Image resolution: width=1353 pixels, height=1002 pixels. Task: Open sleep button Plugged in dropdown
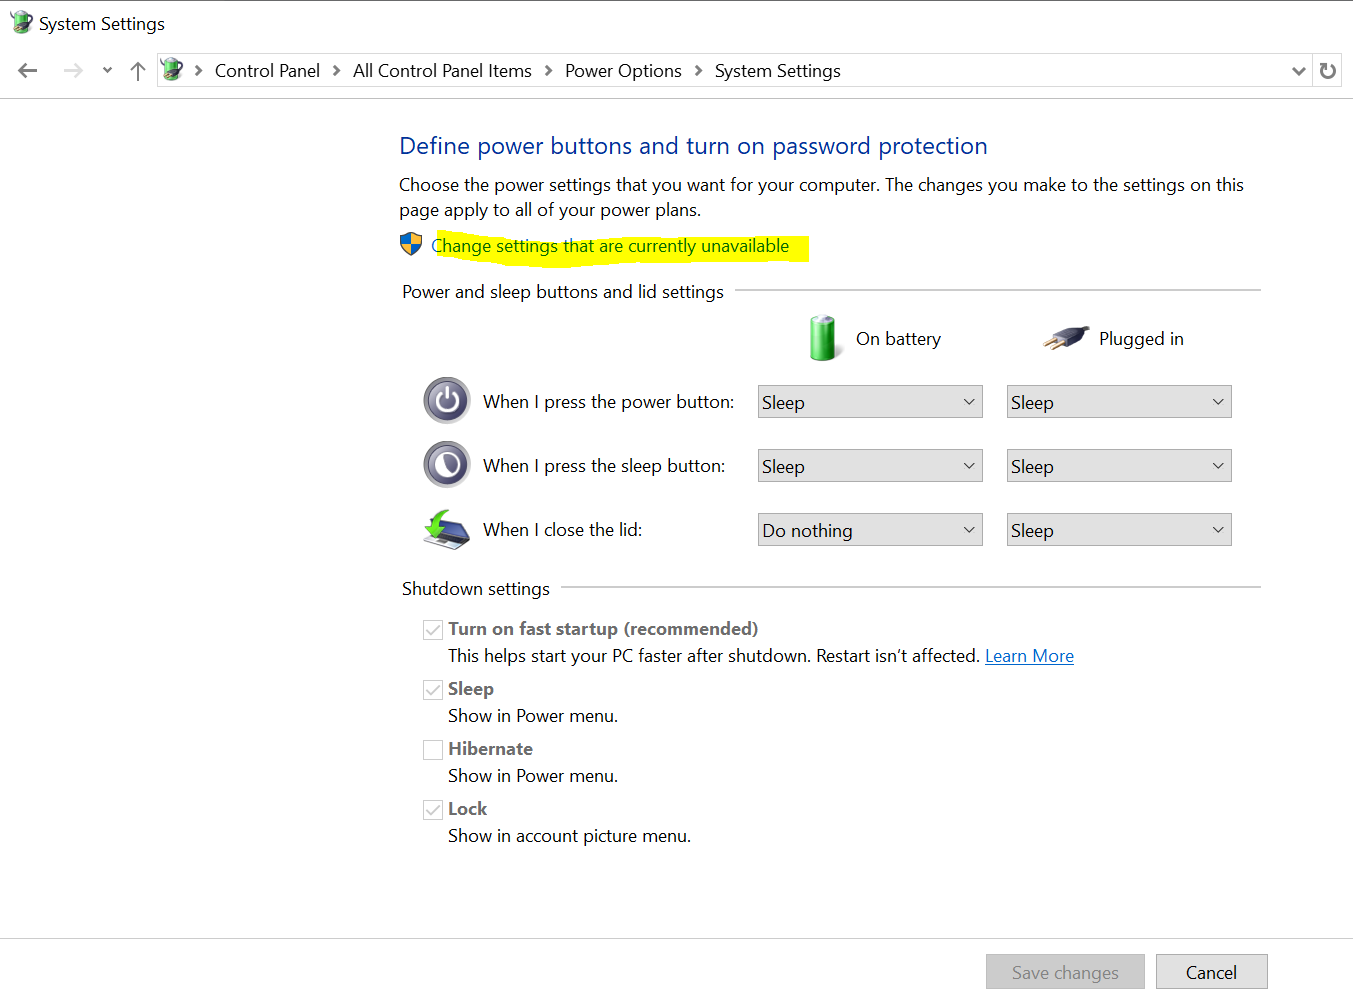coord(1118,466)
